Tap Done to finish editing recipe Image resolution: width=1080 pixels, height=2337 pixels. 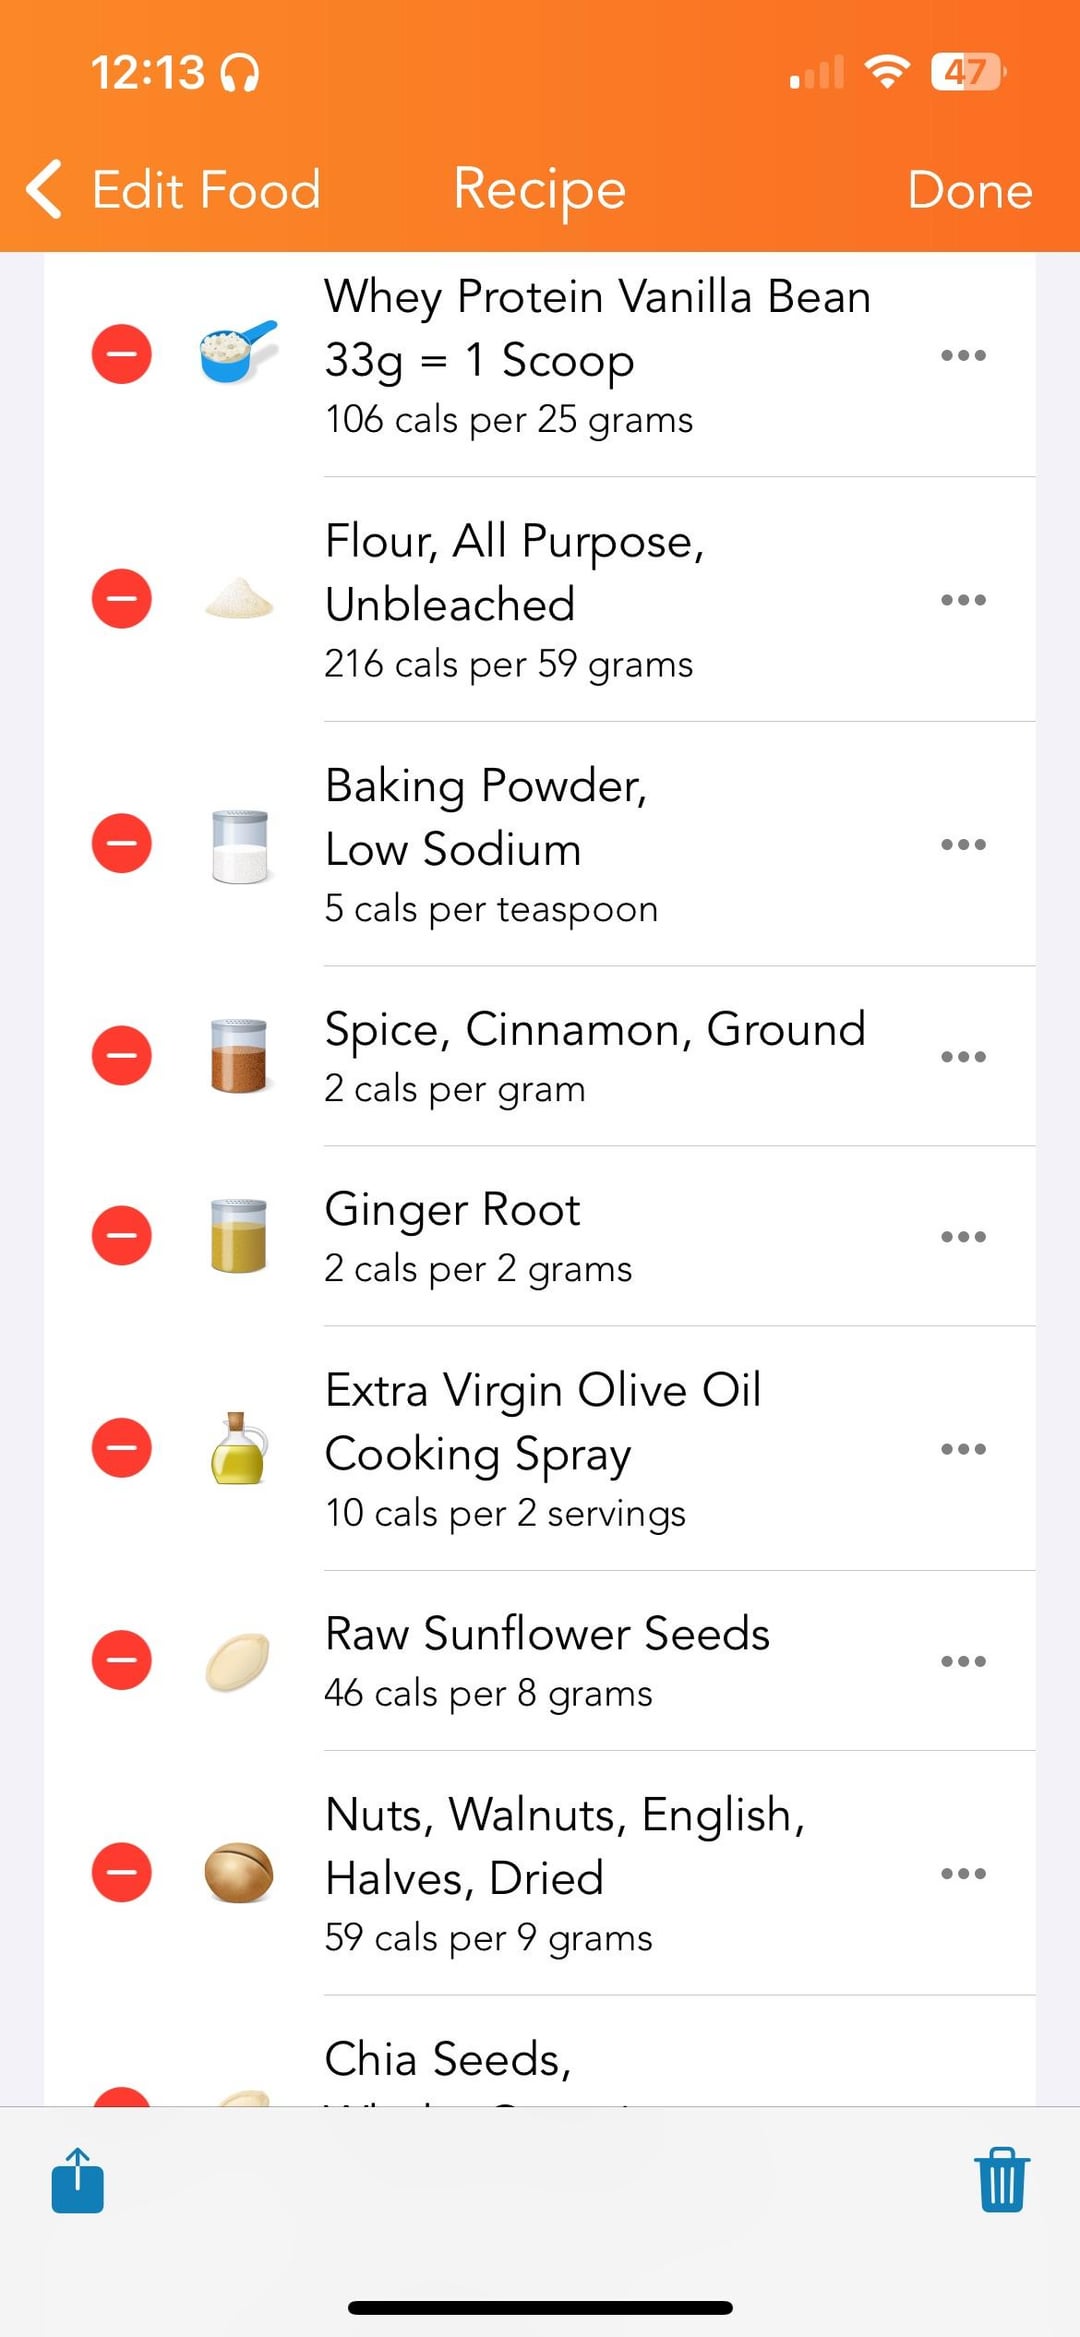969,190
